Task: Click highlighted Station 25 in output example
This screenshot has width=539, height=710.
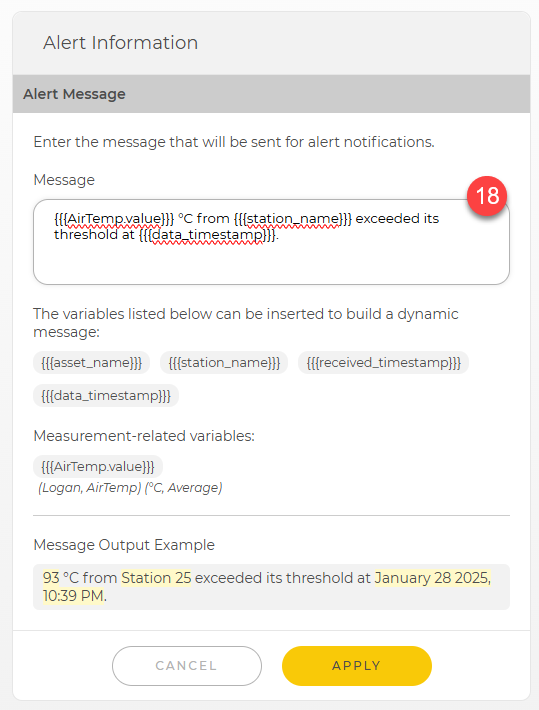Action: click(156, 578)
